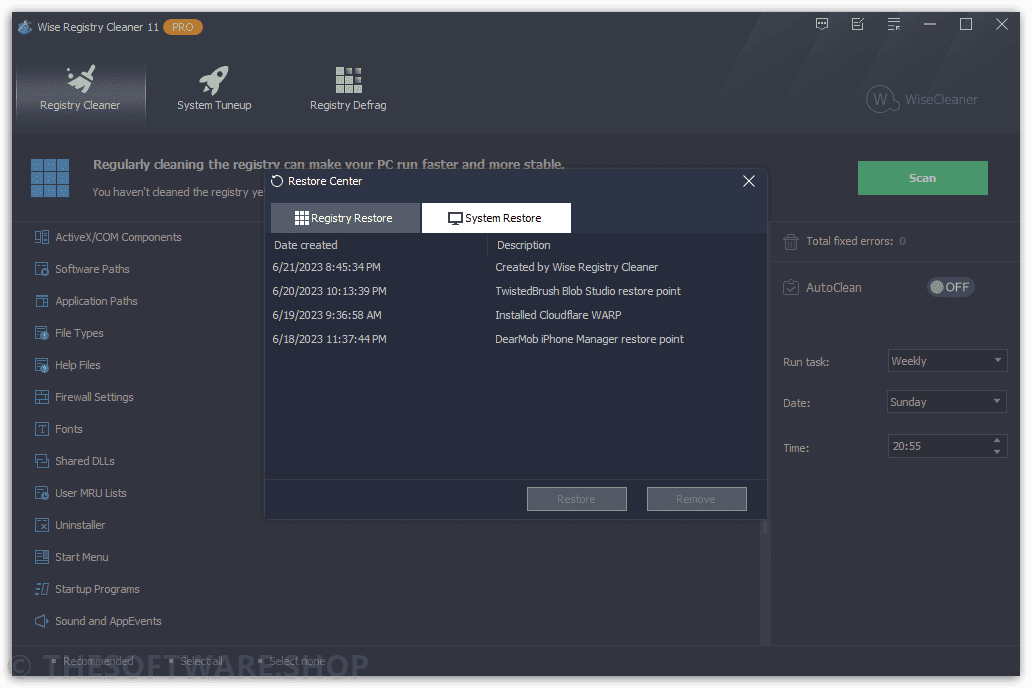Click the Uninstaller icon

tap(41, 525)
